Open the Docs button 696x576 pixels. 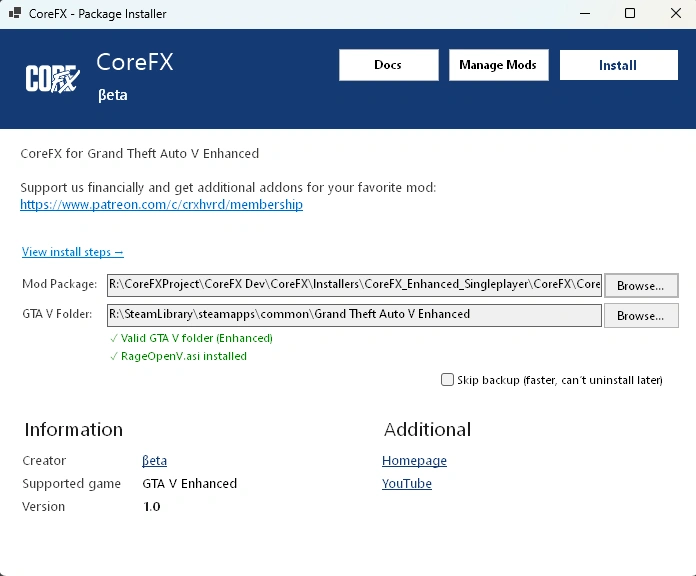click(x=388, y=65)
